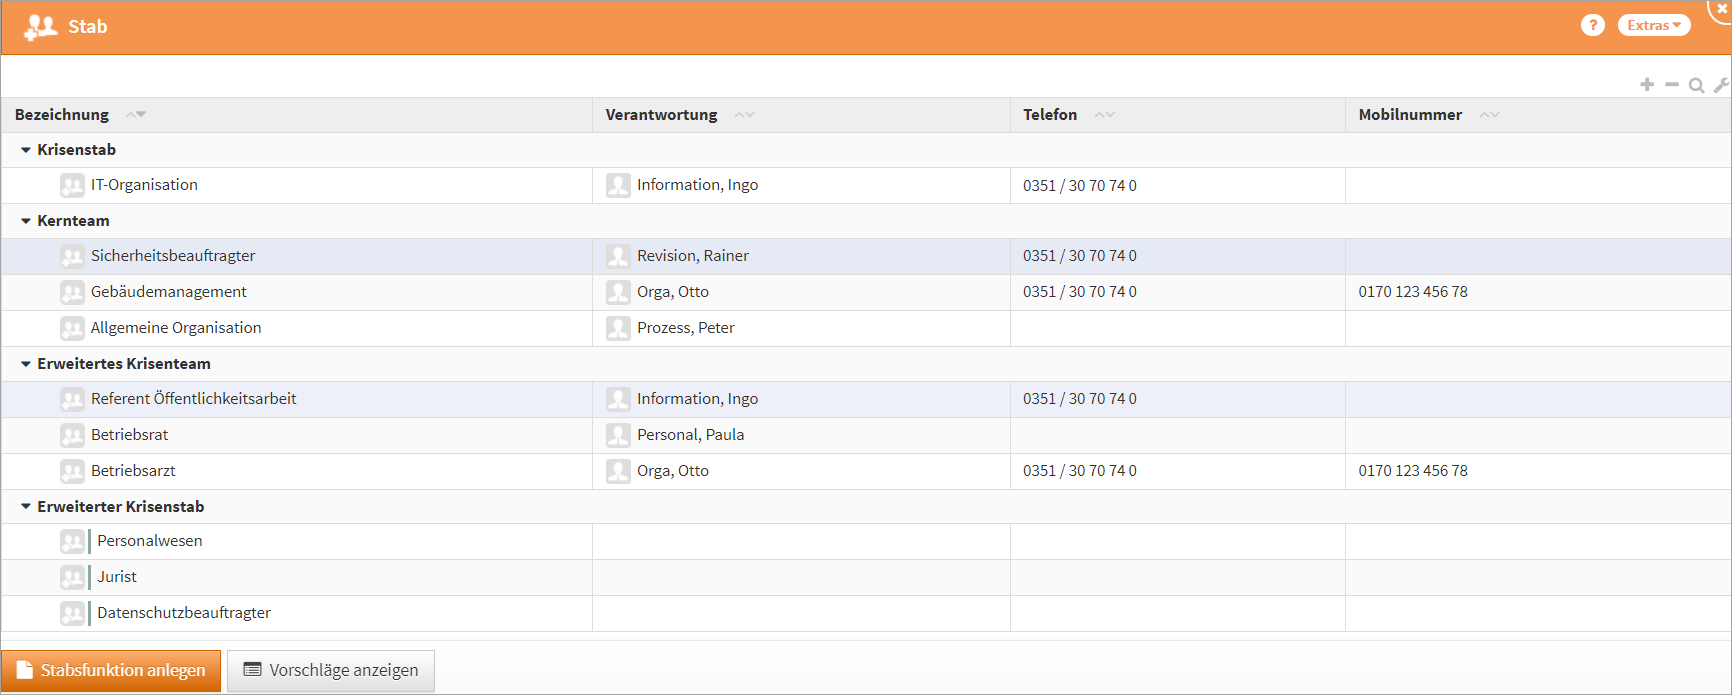Open the table search magnifier icon

tap(1696, 85)
